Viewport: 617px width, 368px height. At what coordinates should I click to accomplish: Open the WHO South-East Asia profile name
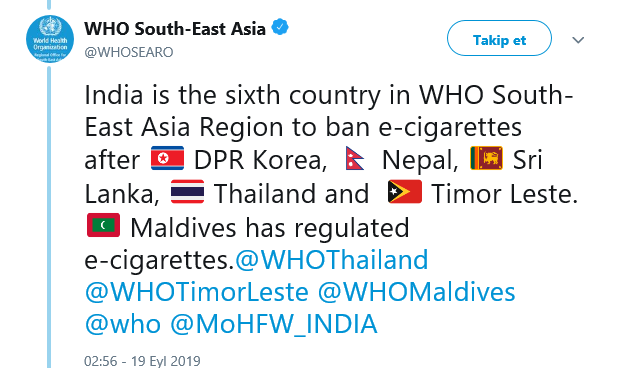point(175,29)
